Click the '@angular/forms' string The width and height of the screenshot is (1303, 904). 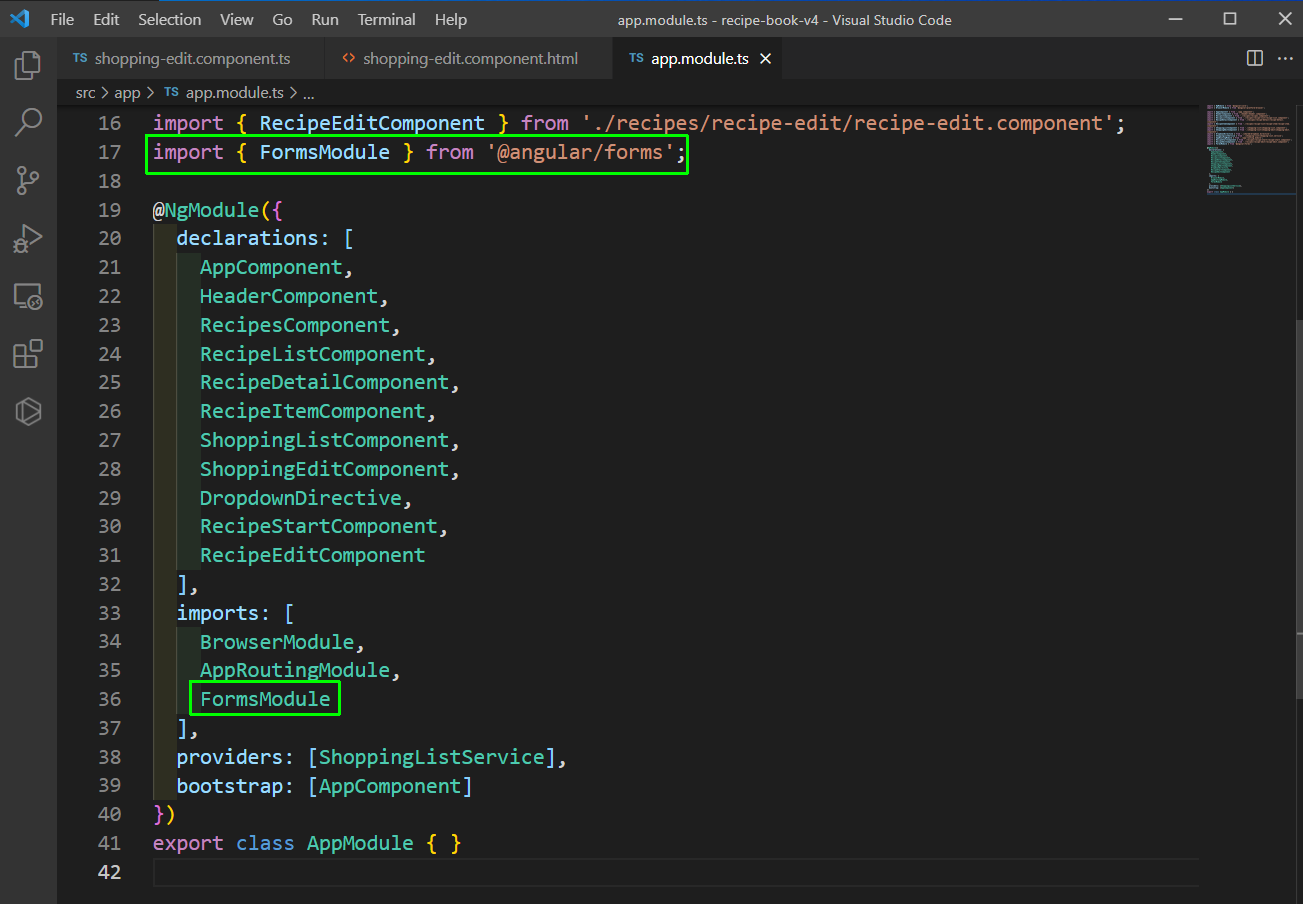(x=580, y=152)
